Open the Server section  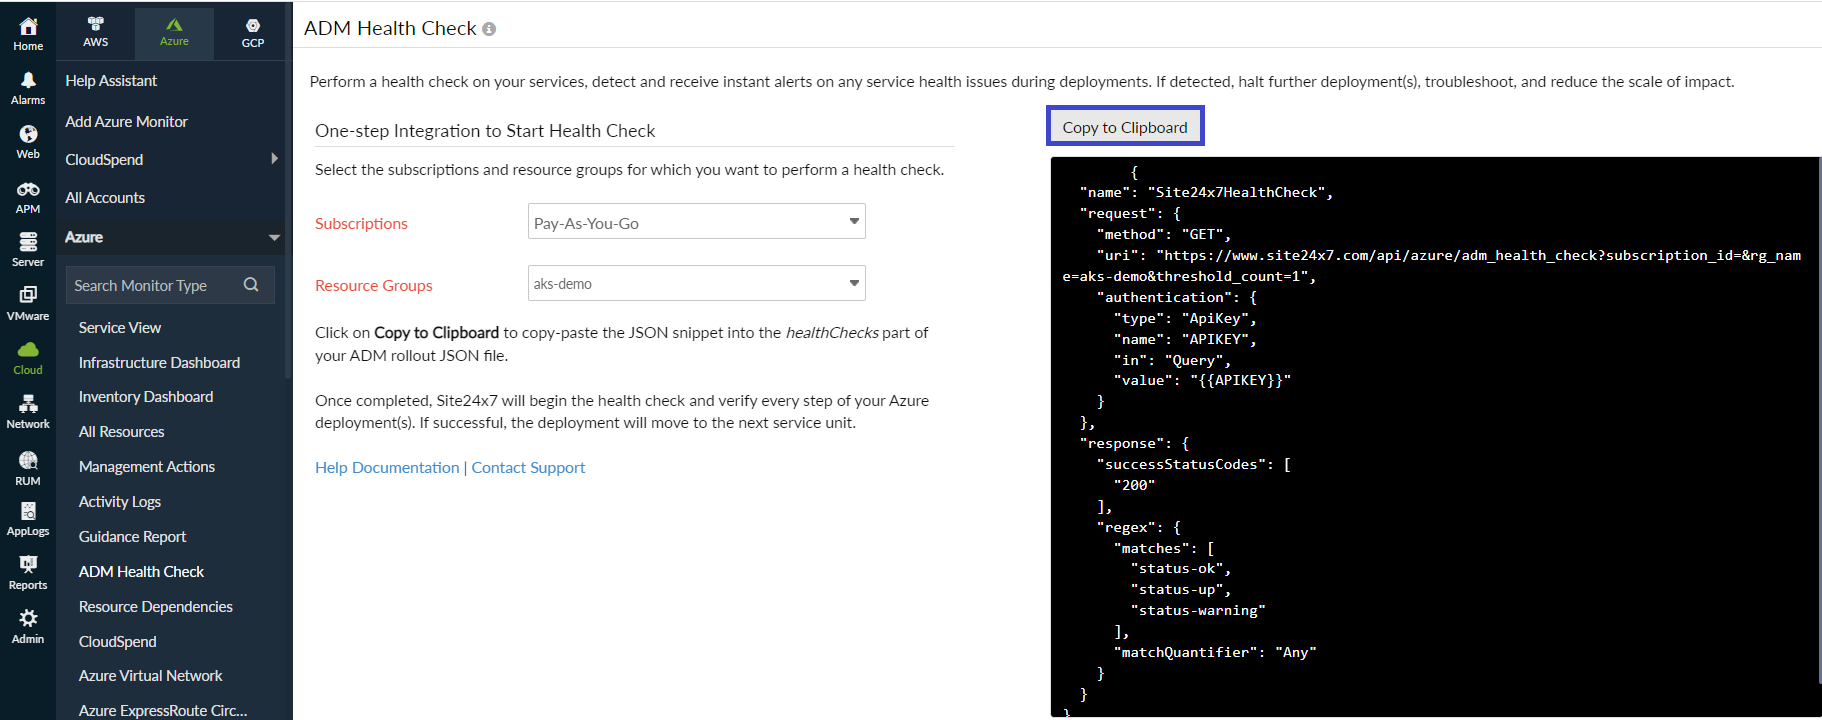tap(28, 250)
